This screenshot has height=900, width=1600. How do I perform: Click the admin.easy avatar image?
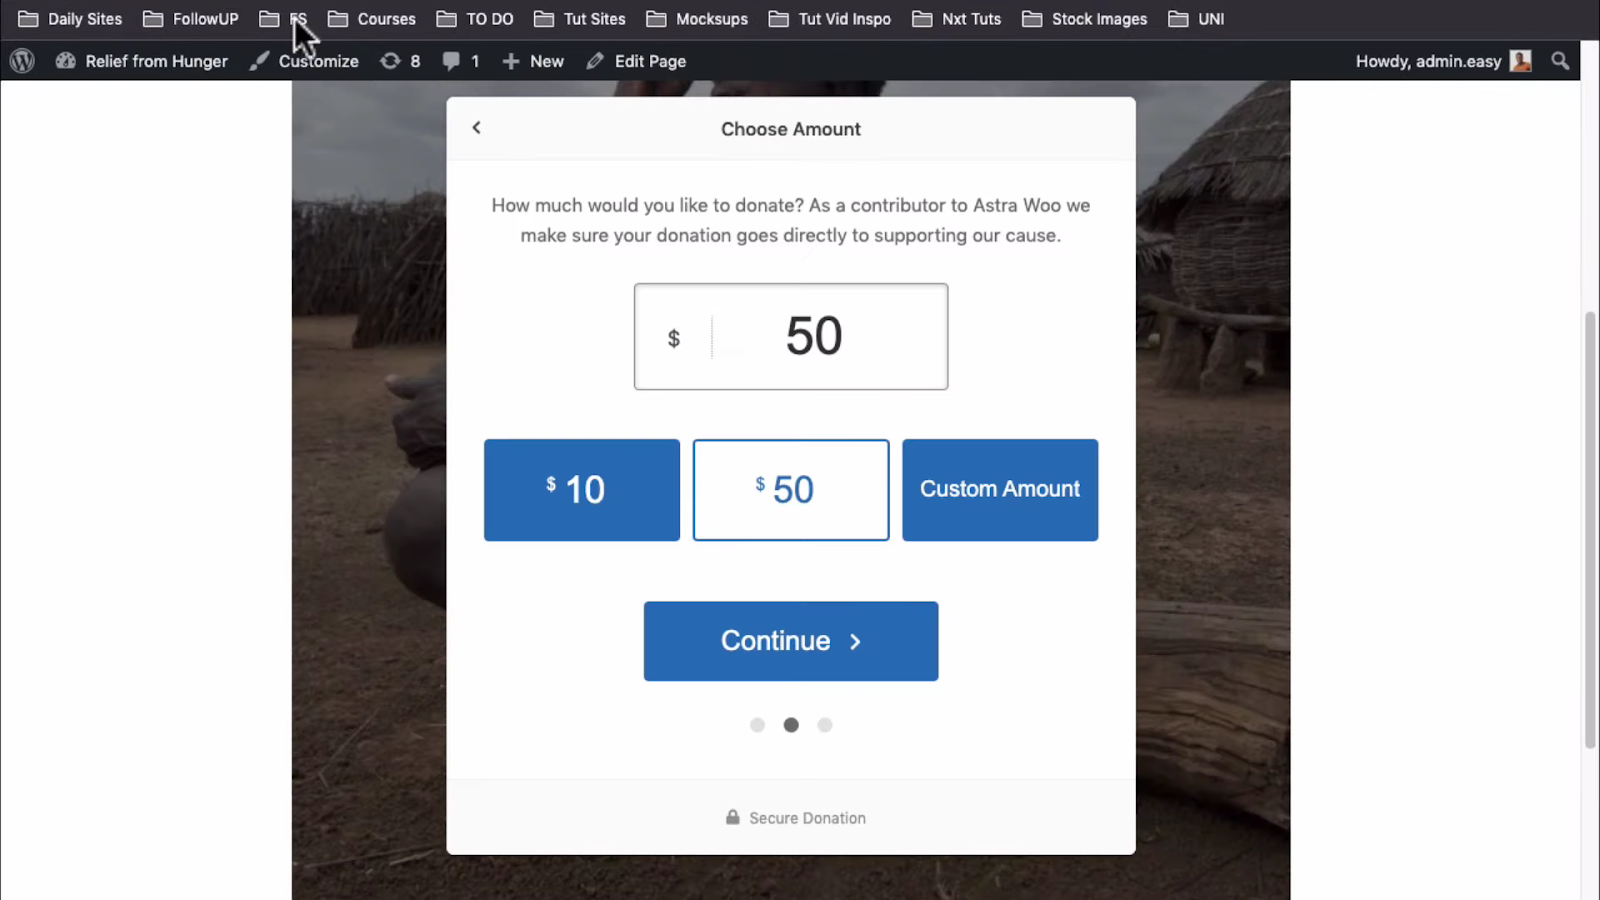(1521, 61)
